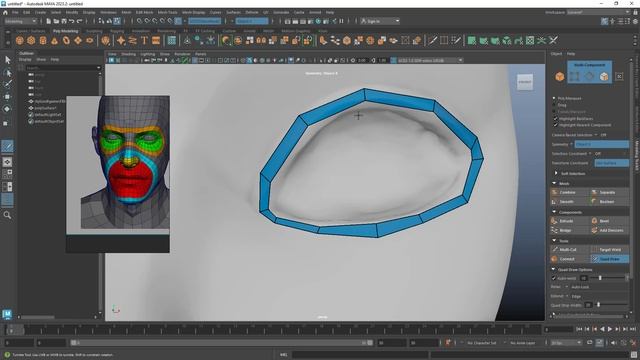Collapse the Quad Draw Options section
Image resolution: width=640 pixels, height=360 pixels.
point(553,269)
